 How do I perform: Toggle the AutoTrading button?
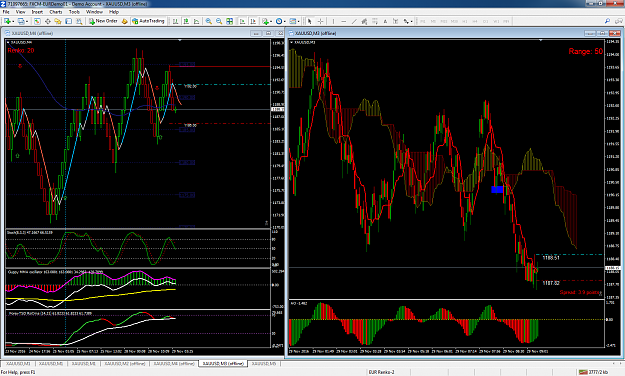point(148,21)
